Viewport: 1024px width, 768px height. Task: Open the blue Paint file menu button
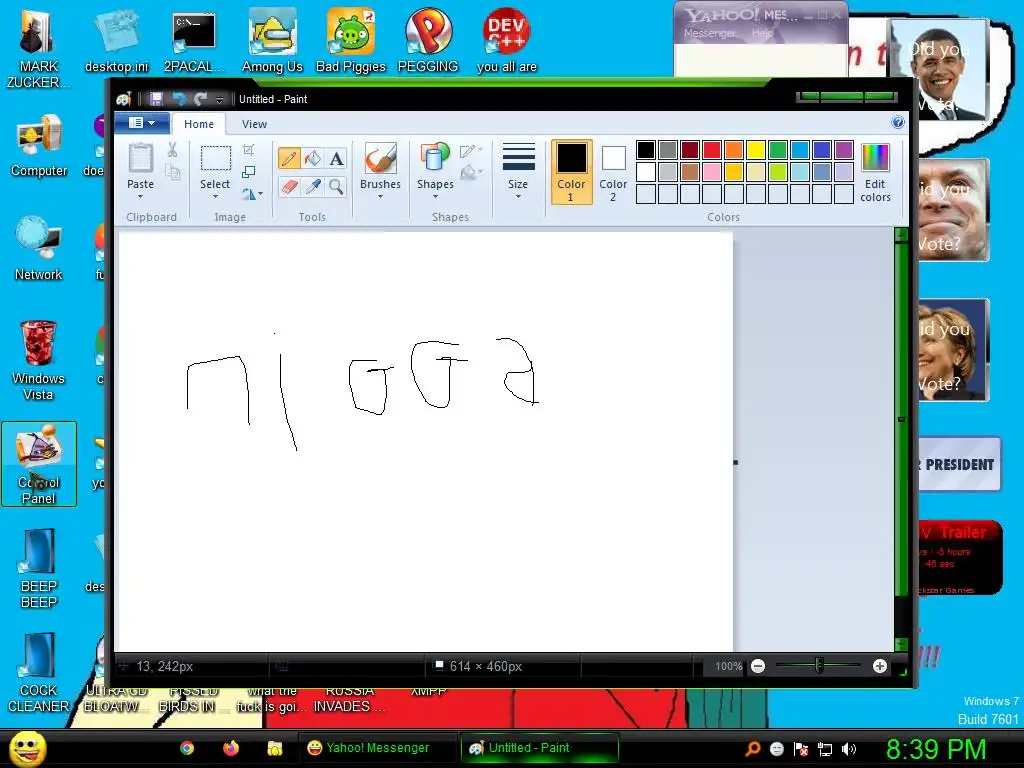142,123
